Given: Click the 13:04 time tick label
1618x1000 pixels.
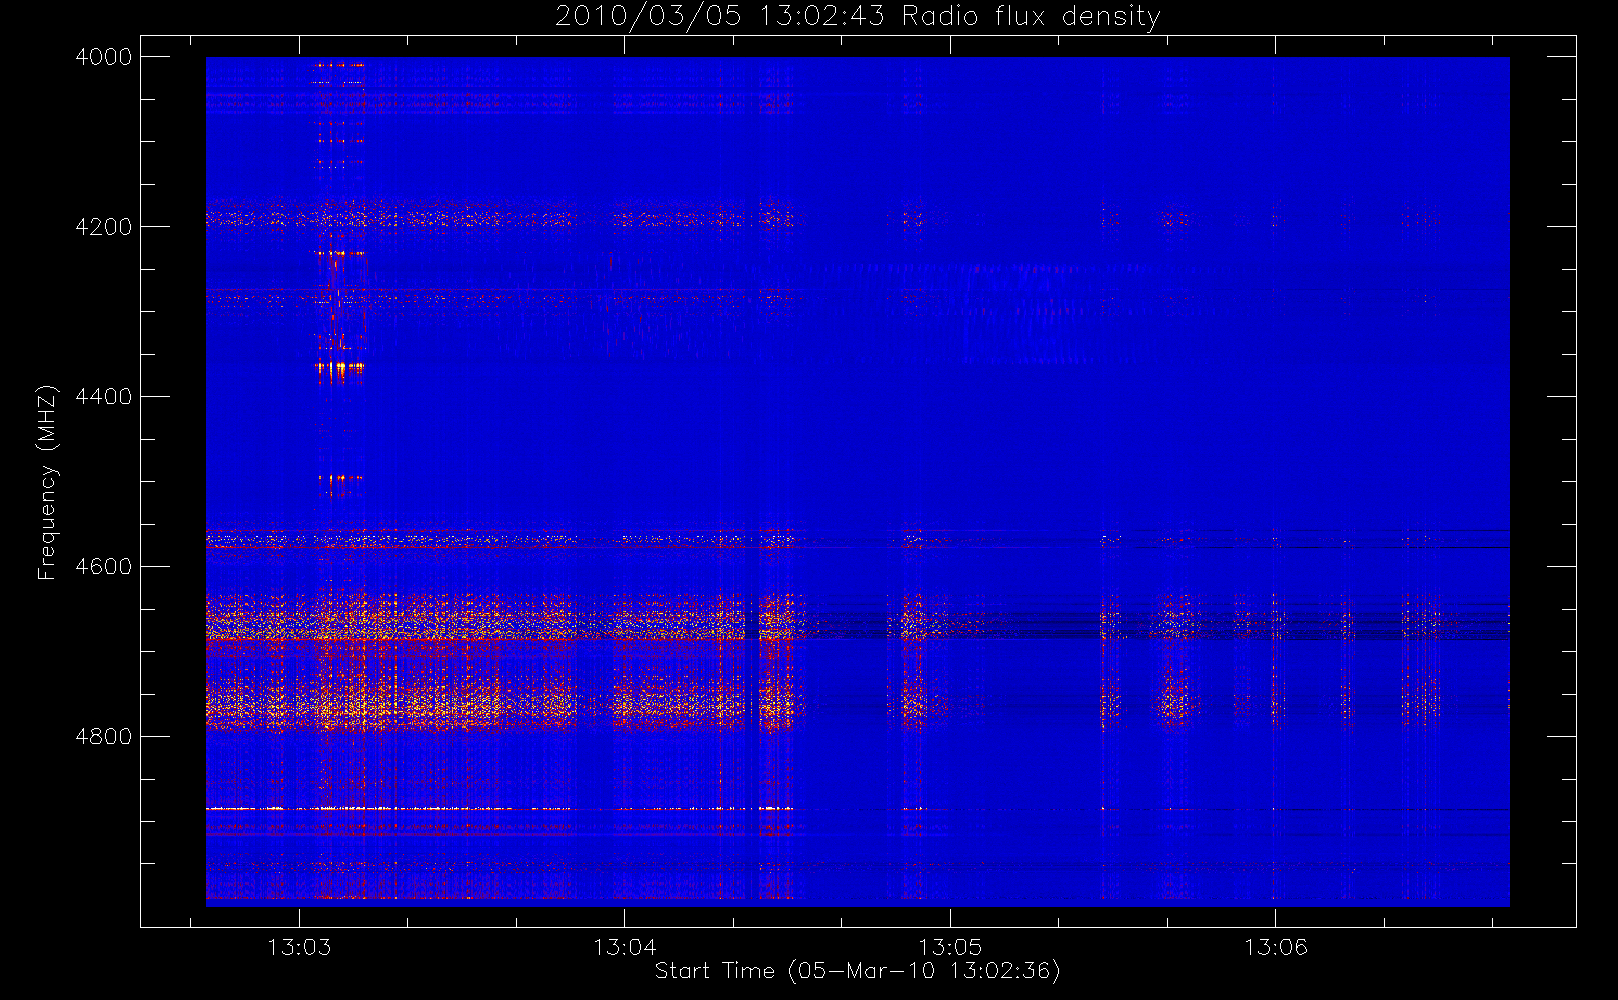Looking at the screenshot, I should coord(624,947).
